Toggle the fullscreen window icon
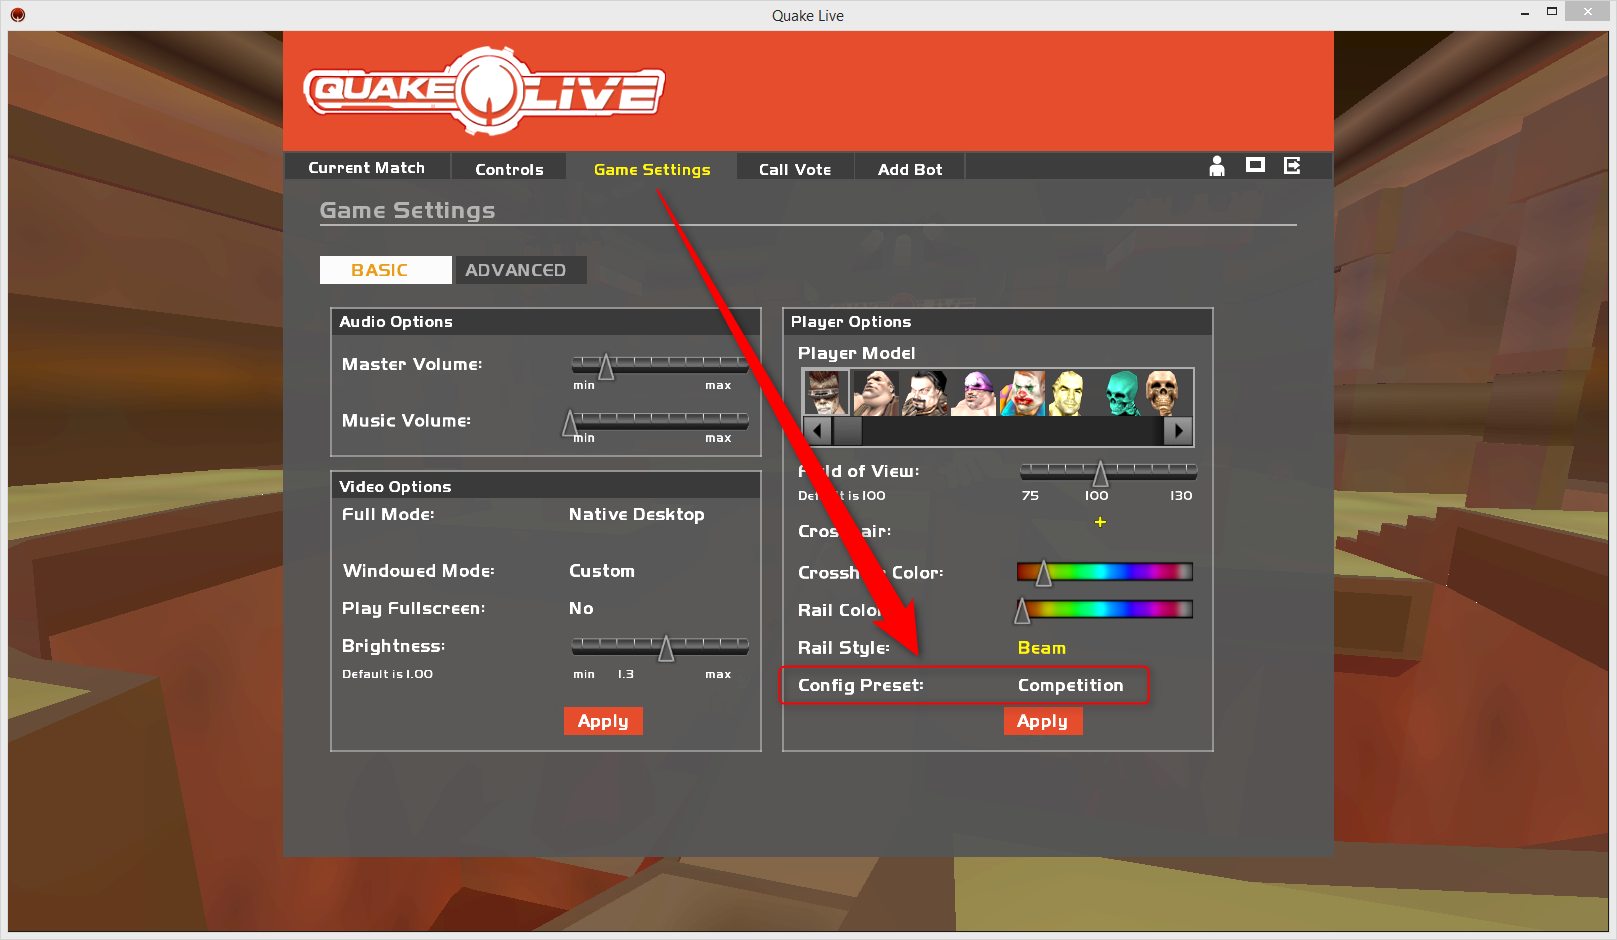Image resolution: width=1617 pixels, height=940 pixels. [1255, 165]
